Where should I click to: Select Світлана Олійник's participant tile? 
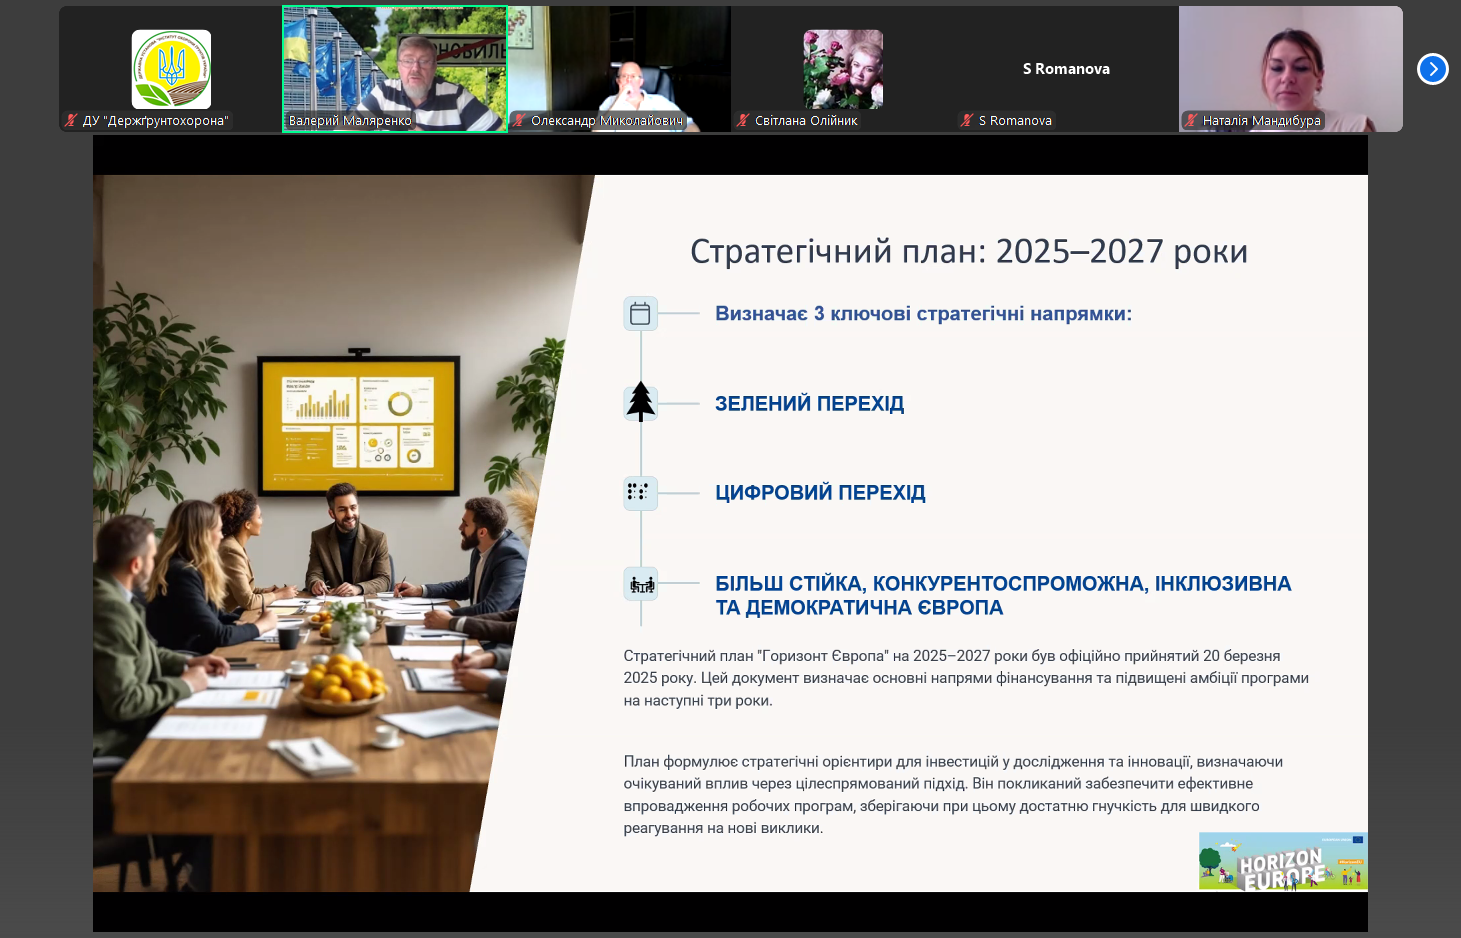tap(843, 69)
